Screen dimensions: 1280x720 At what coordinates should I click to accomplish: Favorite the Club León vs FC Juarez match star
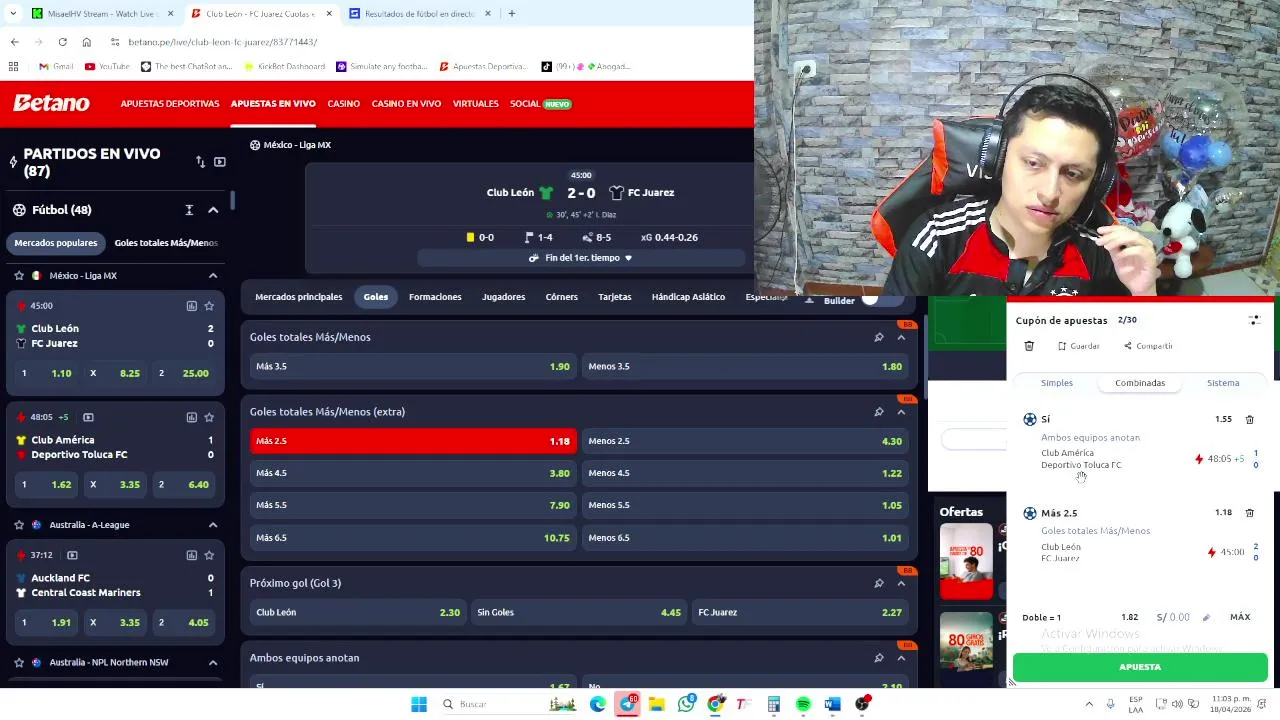coord(209,306)
